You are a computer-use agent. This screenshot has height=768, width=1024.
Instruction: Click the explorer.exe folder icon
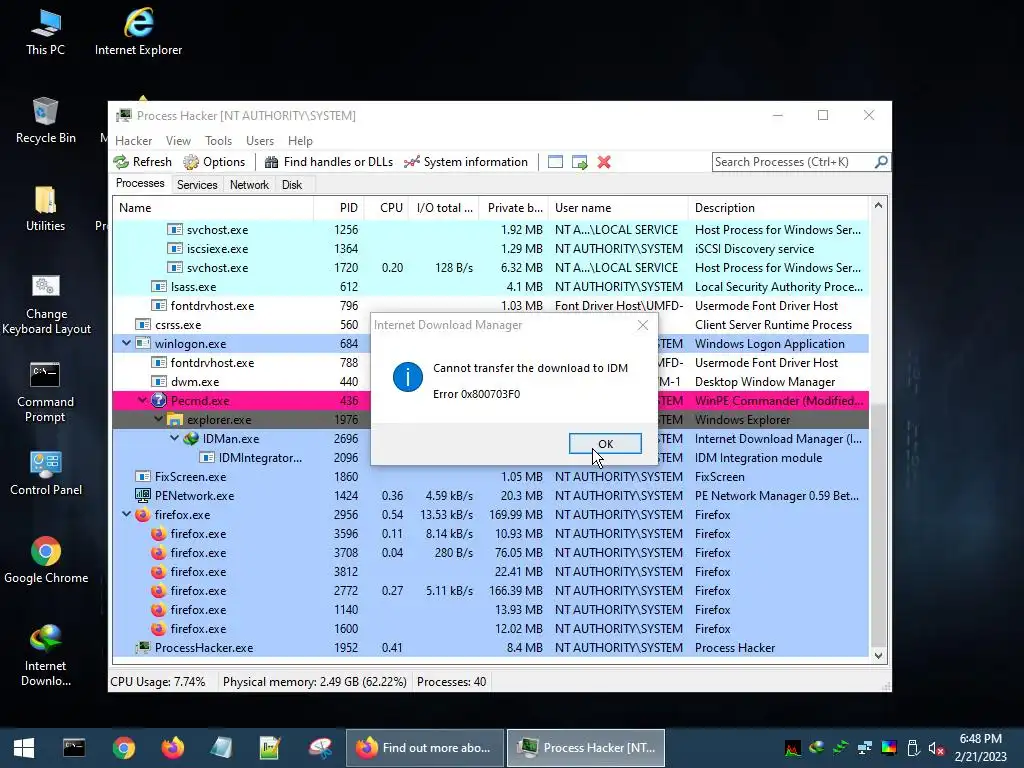click(174, 419)
